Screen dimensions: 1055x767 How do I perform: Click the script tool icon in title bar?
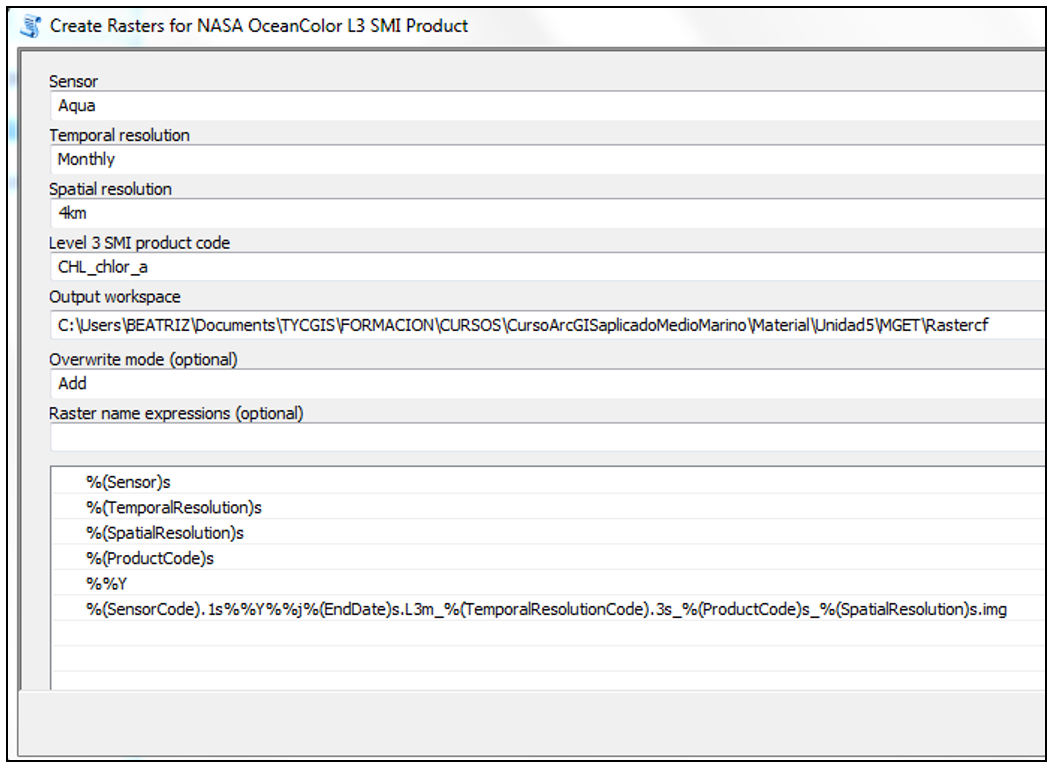31,26
